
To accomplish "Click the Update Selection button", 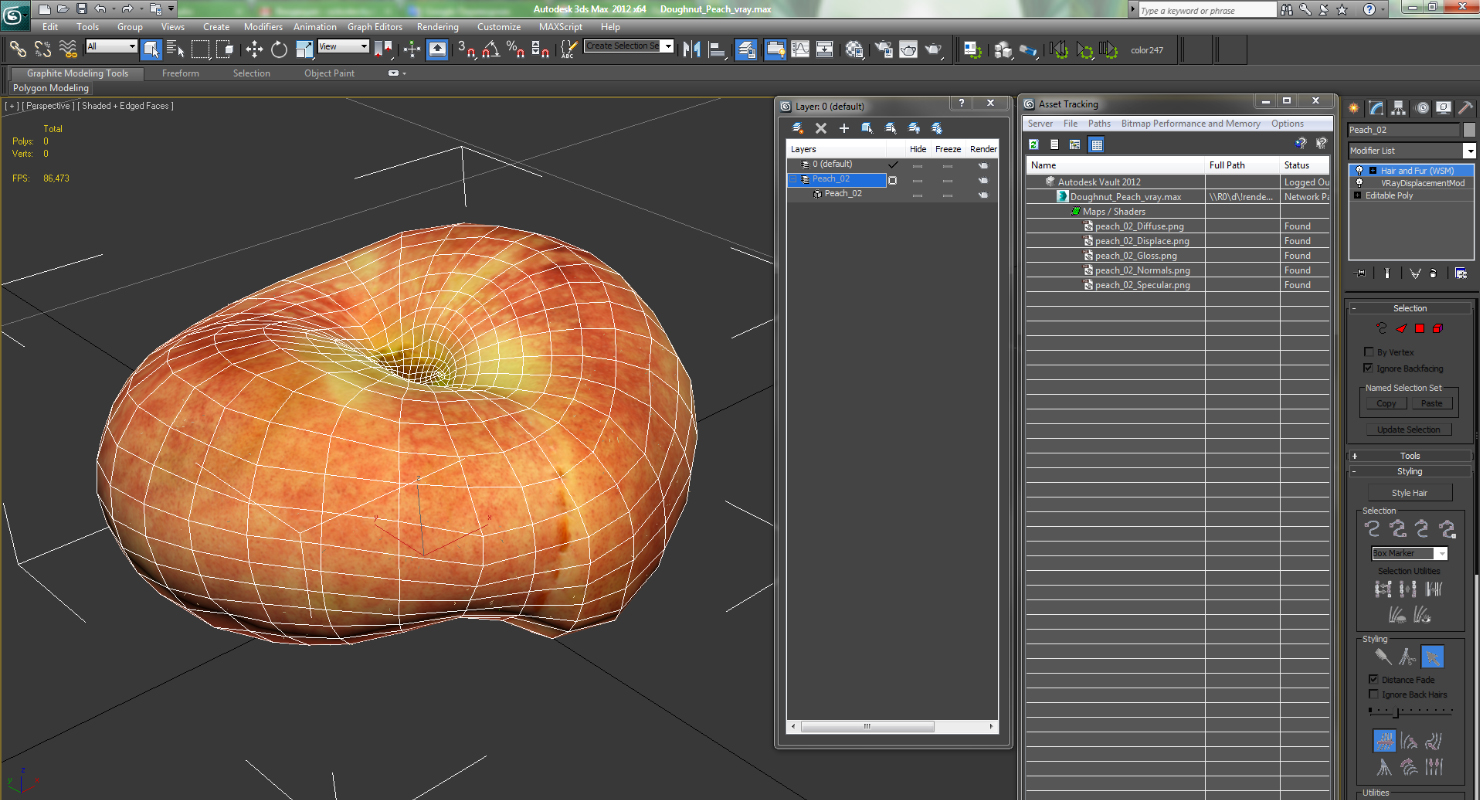I will pos(1409,429).
